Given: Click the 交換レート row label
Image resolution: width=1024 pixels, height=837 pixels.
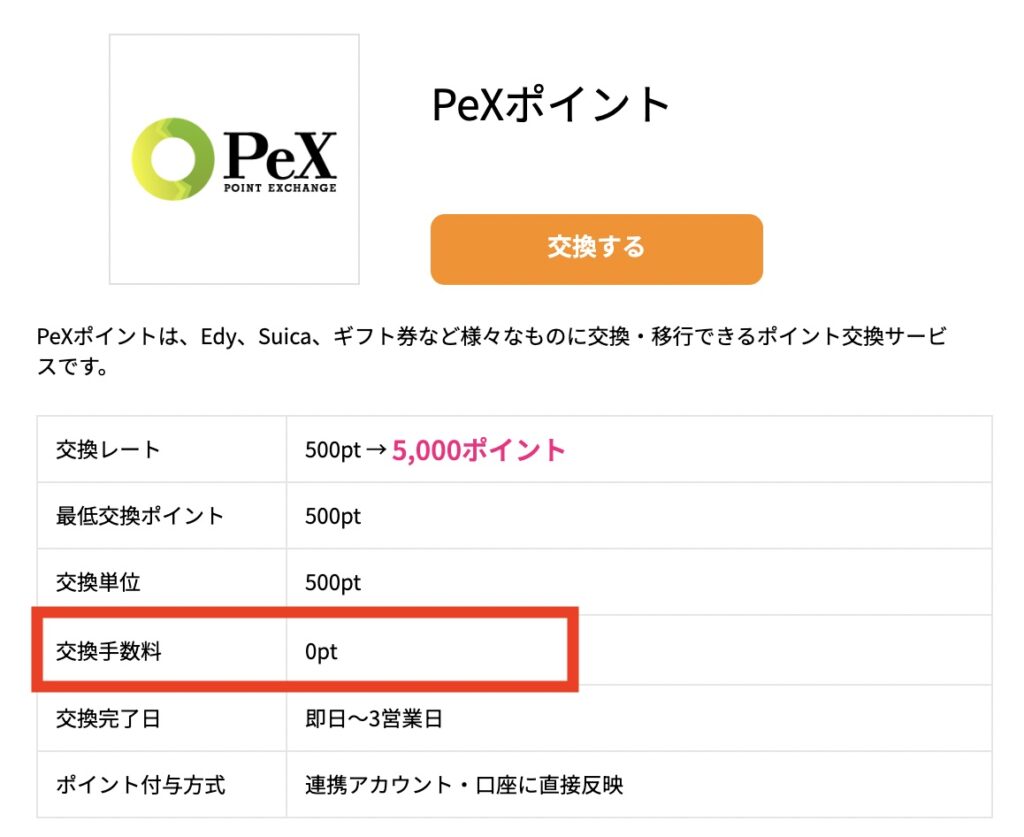Looking at the screenshot, I should click(108, 450).
